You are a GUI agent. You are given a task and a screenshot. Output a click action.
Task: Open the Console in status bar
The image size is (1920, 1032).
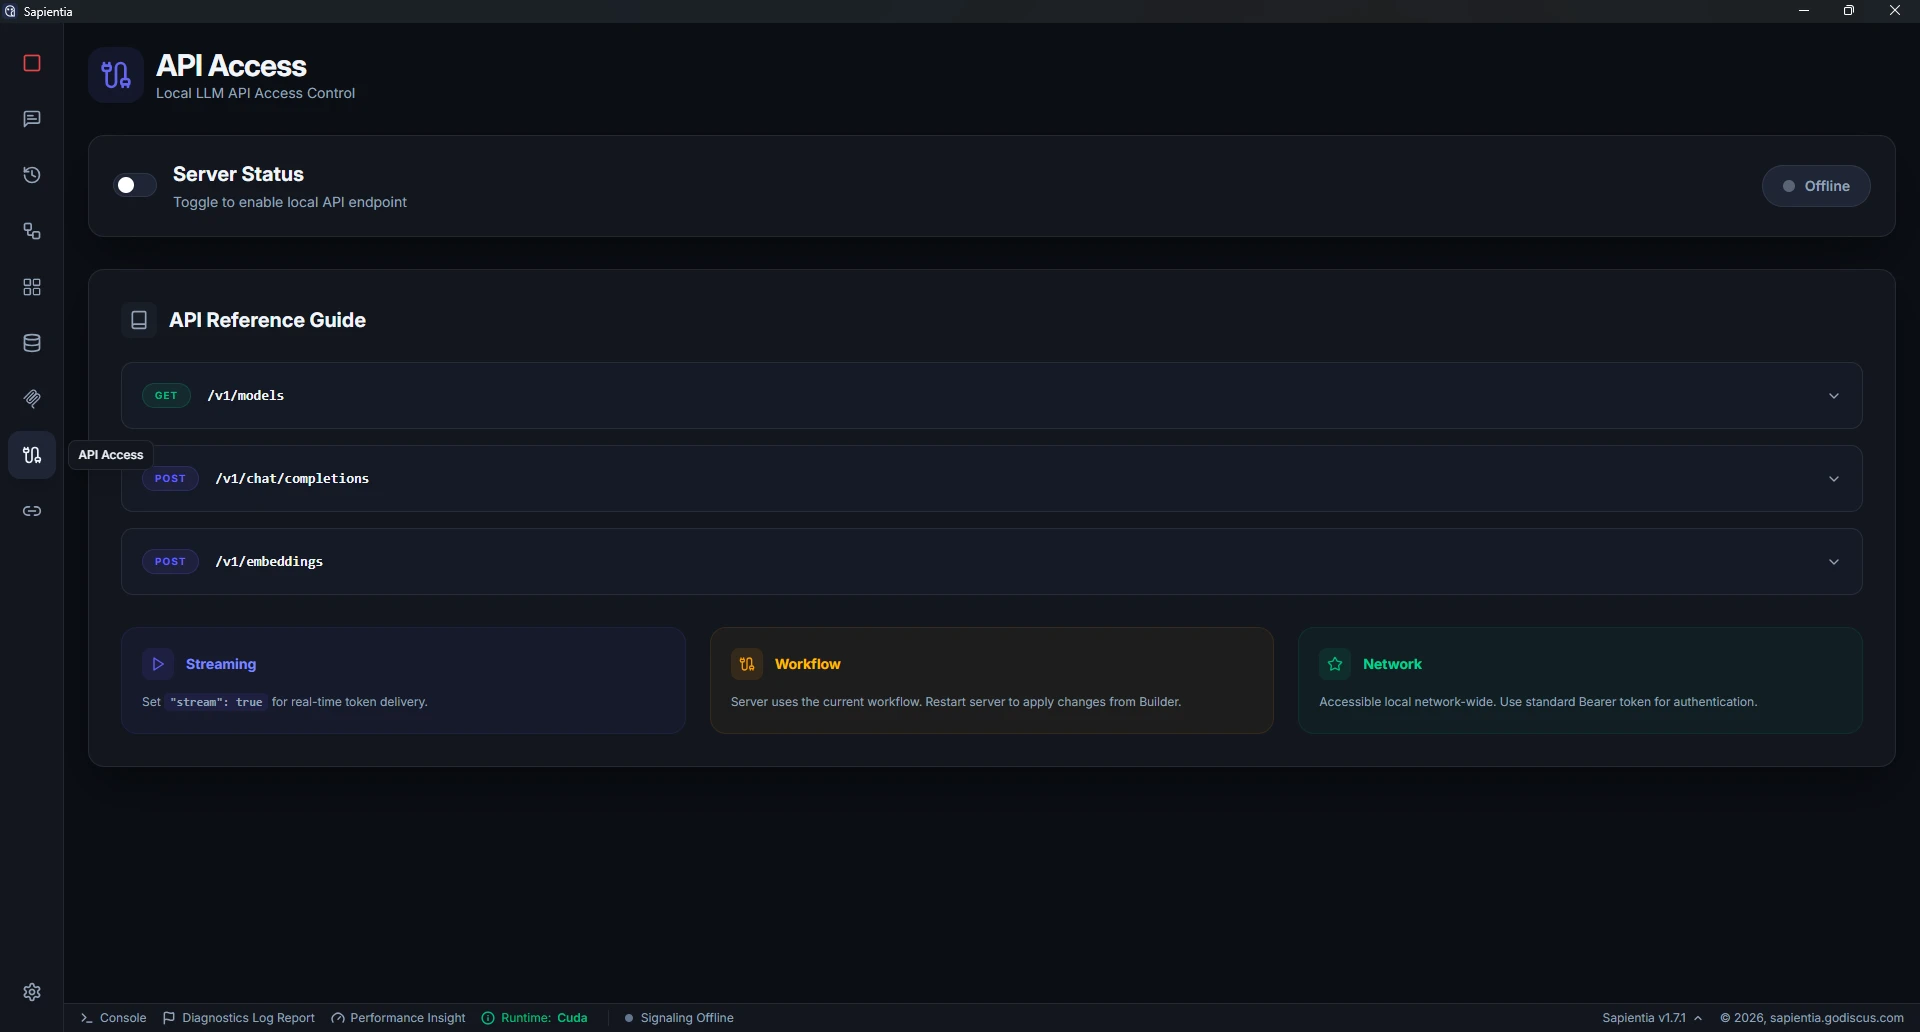[x=114, y=1017]
